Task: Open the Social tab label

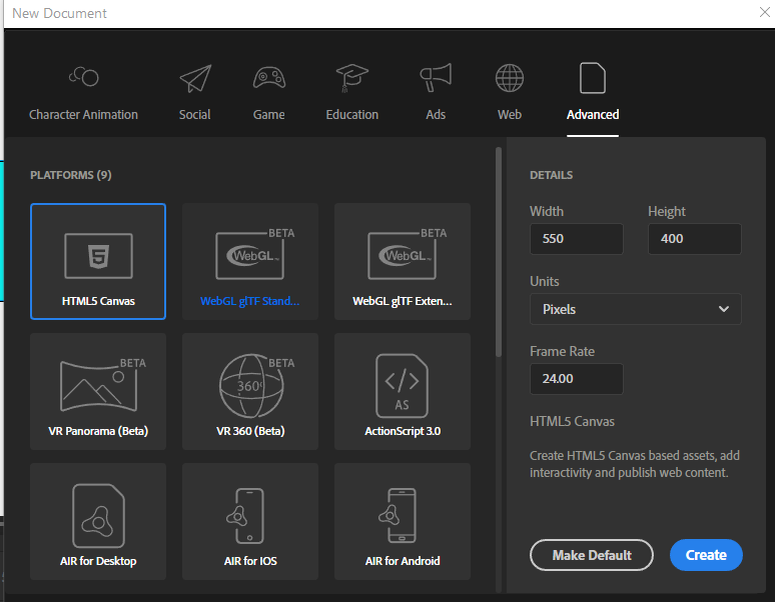Action: point(195,115)
